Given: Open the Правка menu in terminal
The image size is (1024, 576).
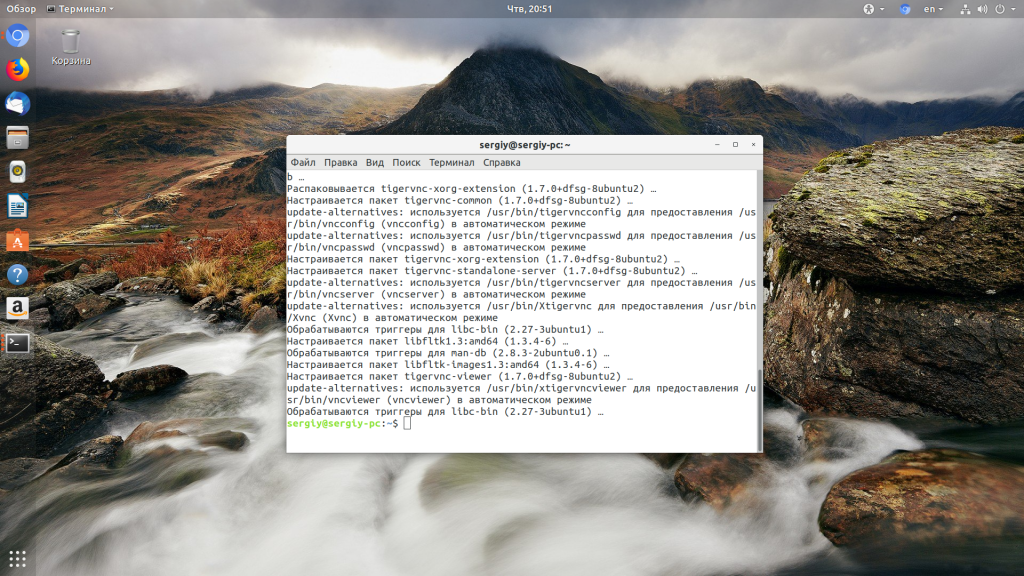Looking at the screenshot, I should coord(340,162).
